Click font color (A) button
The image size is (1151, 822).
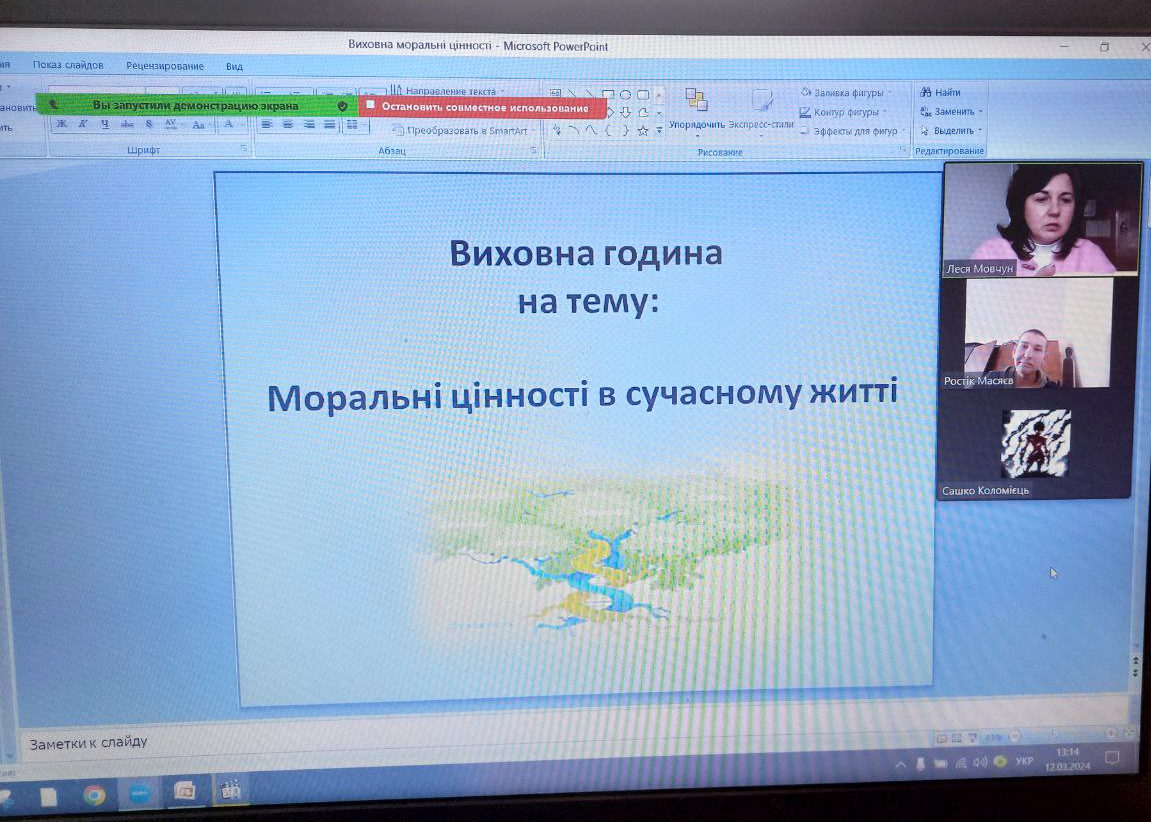coord(228,125)
